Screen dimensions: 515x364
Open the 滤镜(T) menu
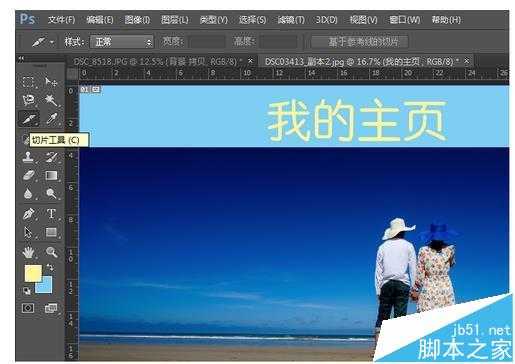point(291,20)
